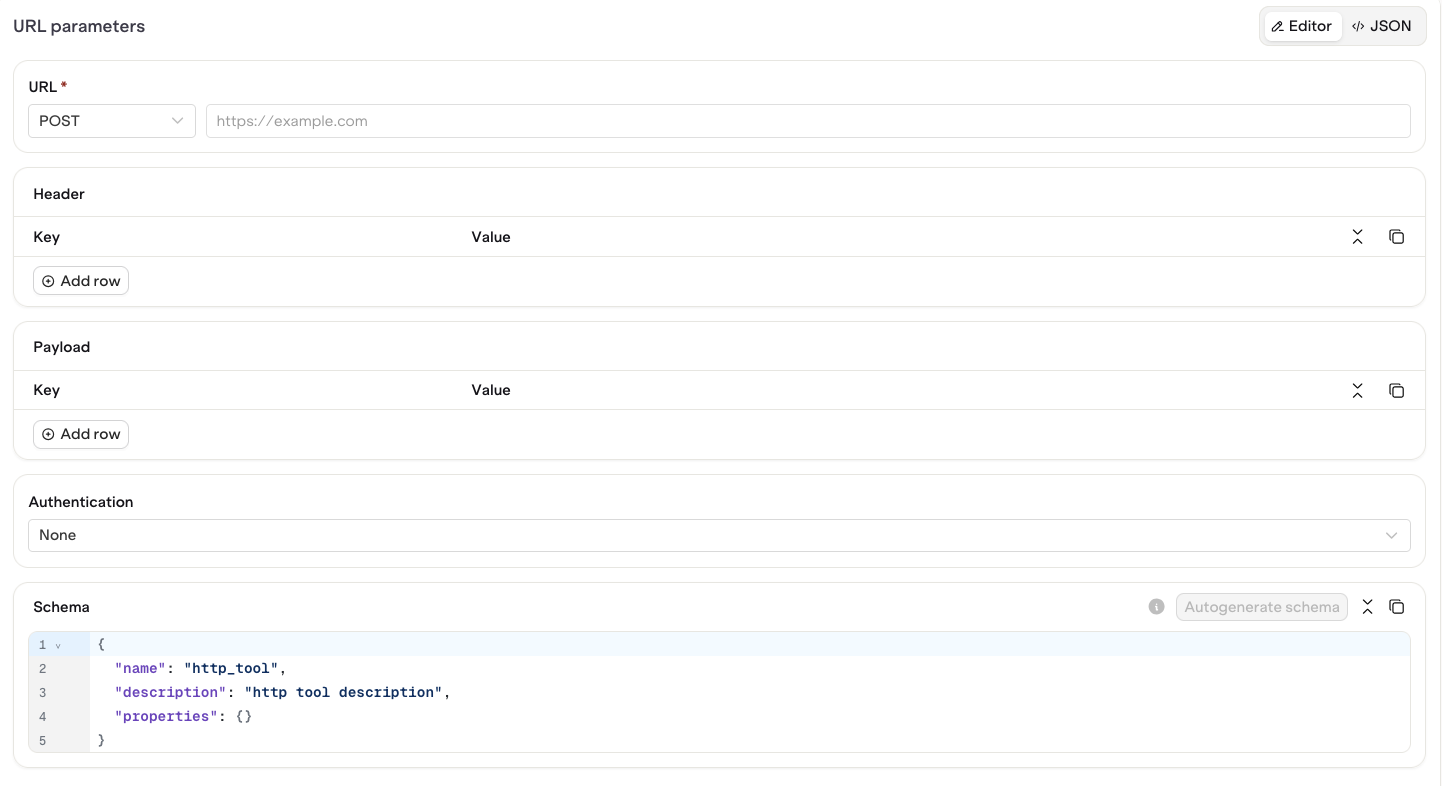Click the URL input field
This screenshot has height=786, width=1442.
pyautogui.click(x=808, y=120)
